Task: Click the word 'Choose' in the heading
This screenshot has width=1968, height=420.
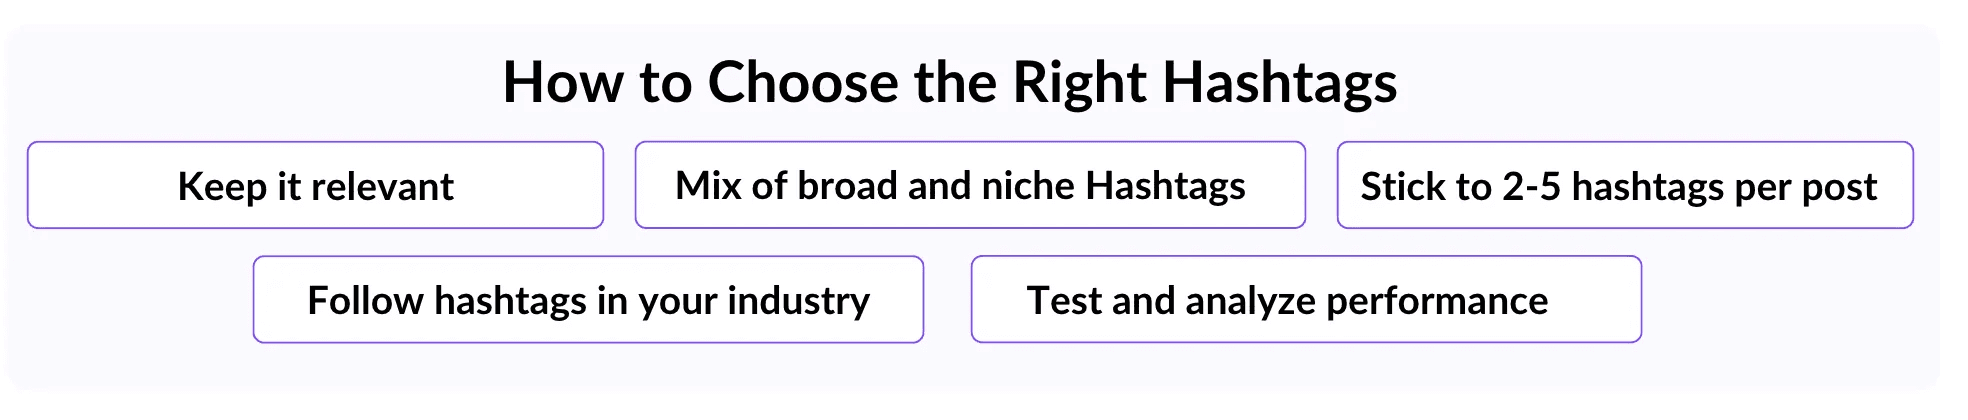Action: 803,82
